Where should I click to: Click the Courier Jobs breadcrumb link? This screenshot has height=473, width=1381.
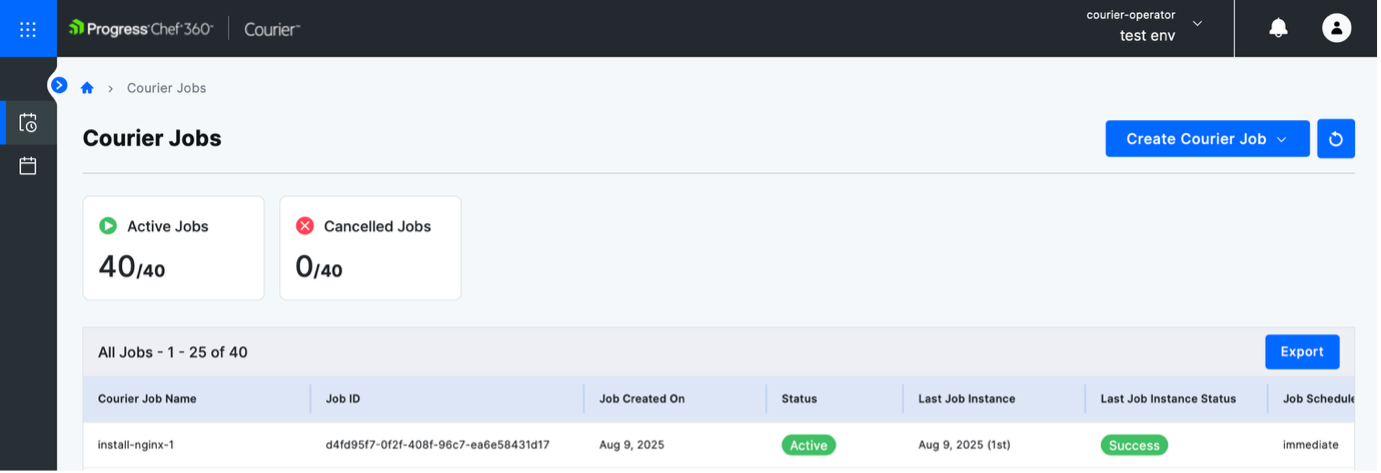click(x=166, y=88)
